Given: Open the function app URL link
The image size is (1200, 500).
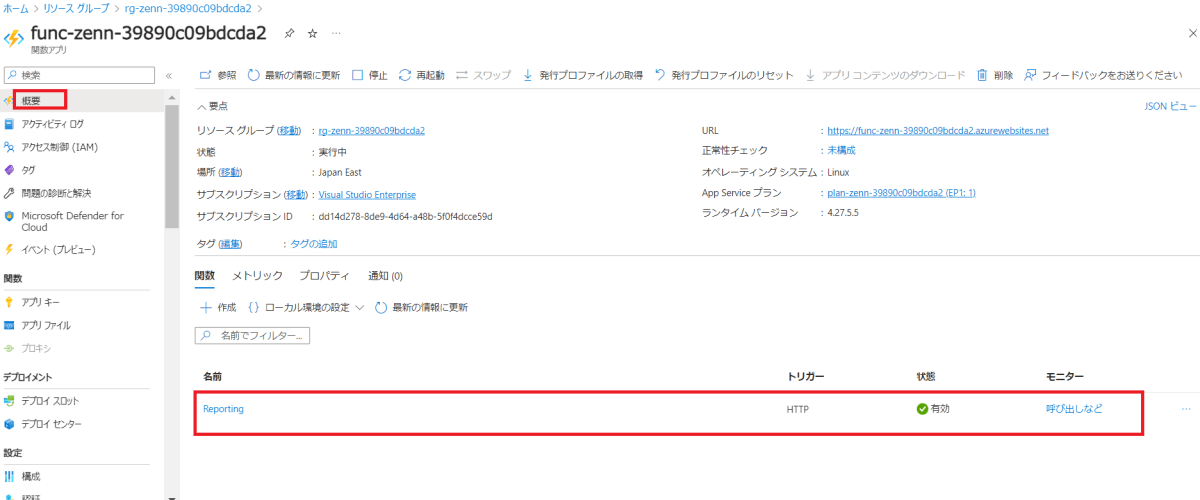Looking at the screenshot, I should (x=938, y=131).
